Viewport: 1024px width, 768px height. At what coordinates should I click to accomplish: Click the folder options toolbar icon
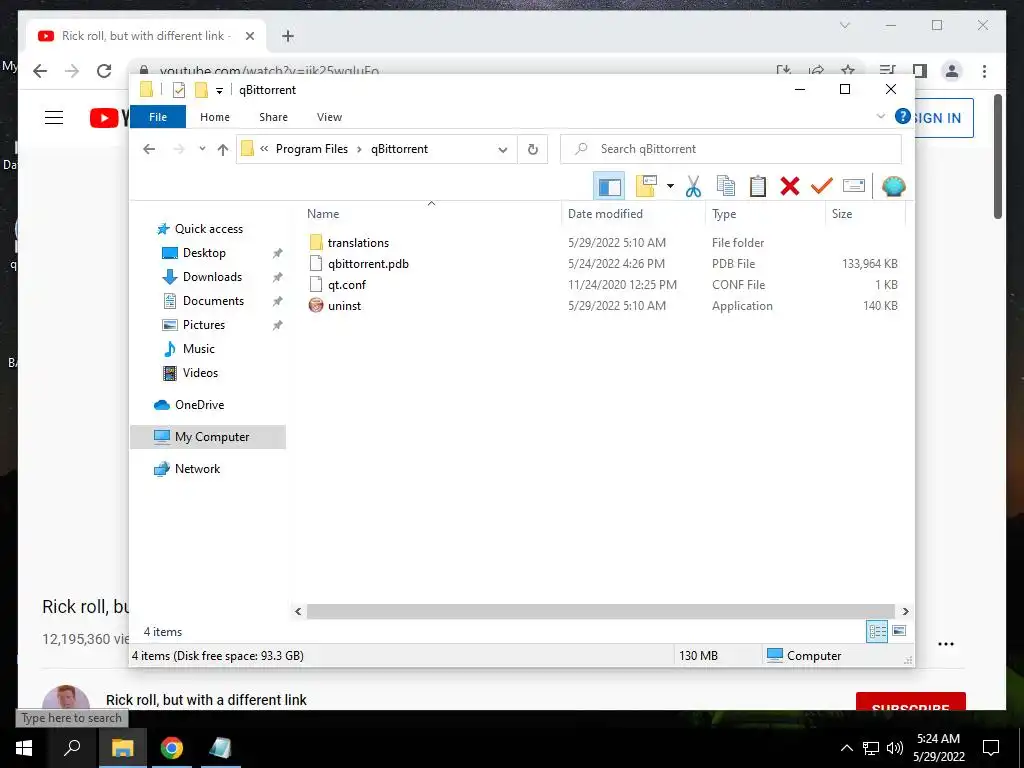pos(647,186)
